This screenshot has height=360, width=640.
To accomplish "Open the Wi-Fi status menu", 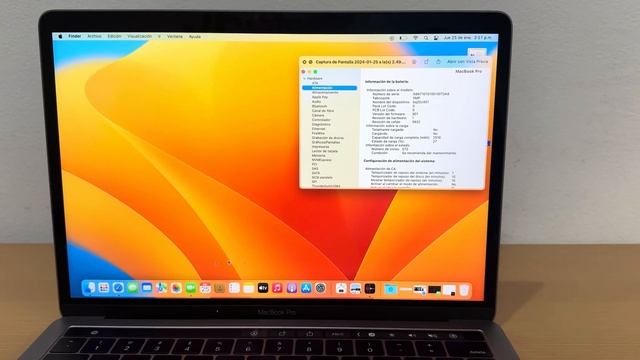I will pos(415,38).
